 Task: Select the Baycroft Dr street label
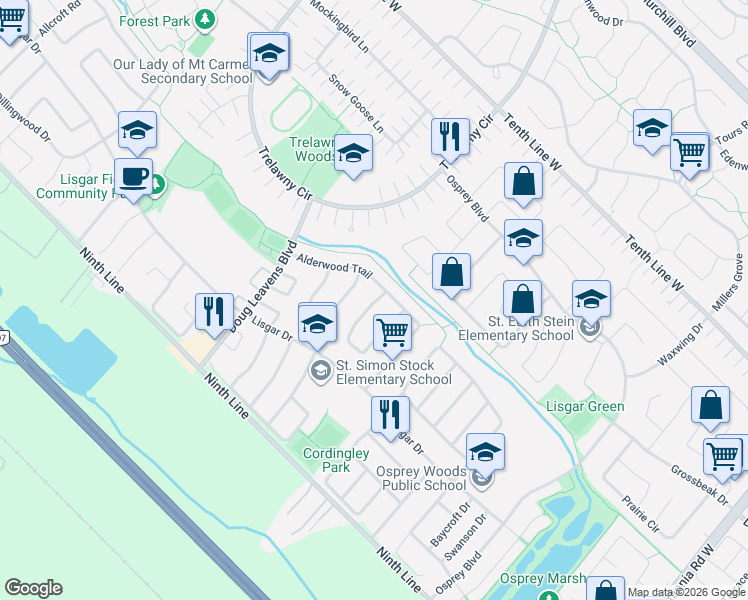(x=450, y=524)
